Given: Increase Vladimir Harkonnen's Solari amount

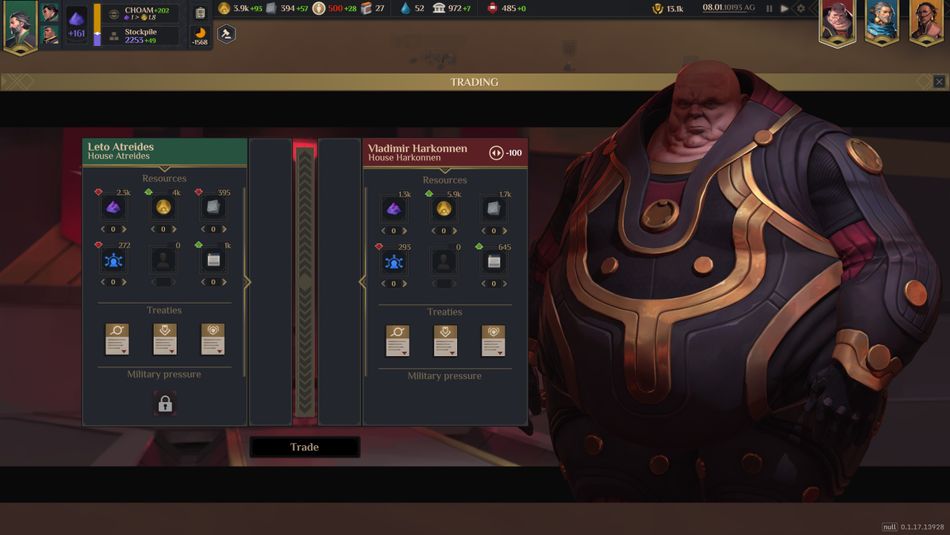Looking at the screenshot, I should tap(454, 231).
